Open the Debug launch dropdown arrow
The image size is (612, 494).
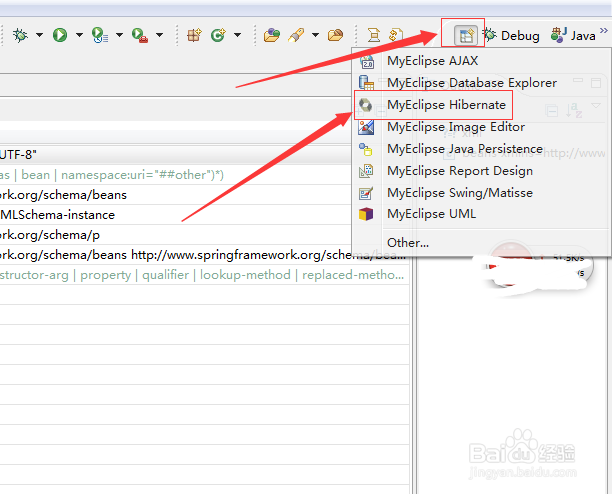pyautogui.click(x=39, y=35)
